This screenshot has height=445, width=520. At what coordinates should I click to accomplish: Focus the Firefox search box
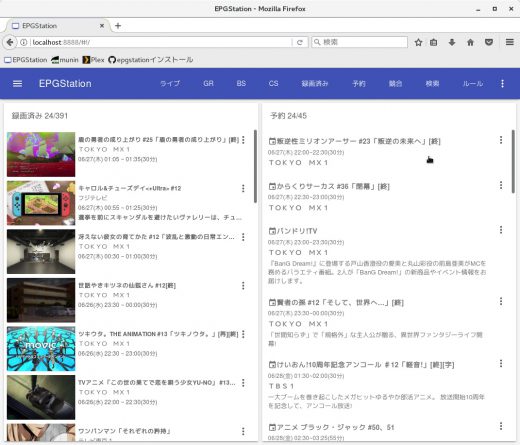[359, 42]
